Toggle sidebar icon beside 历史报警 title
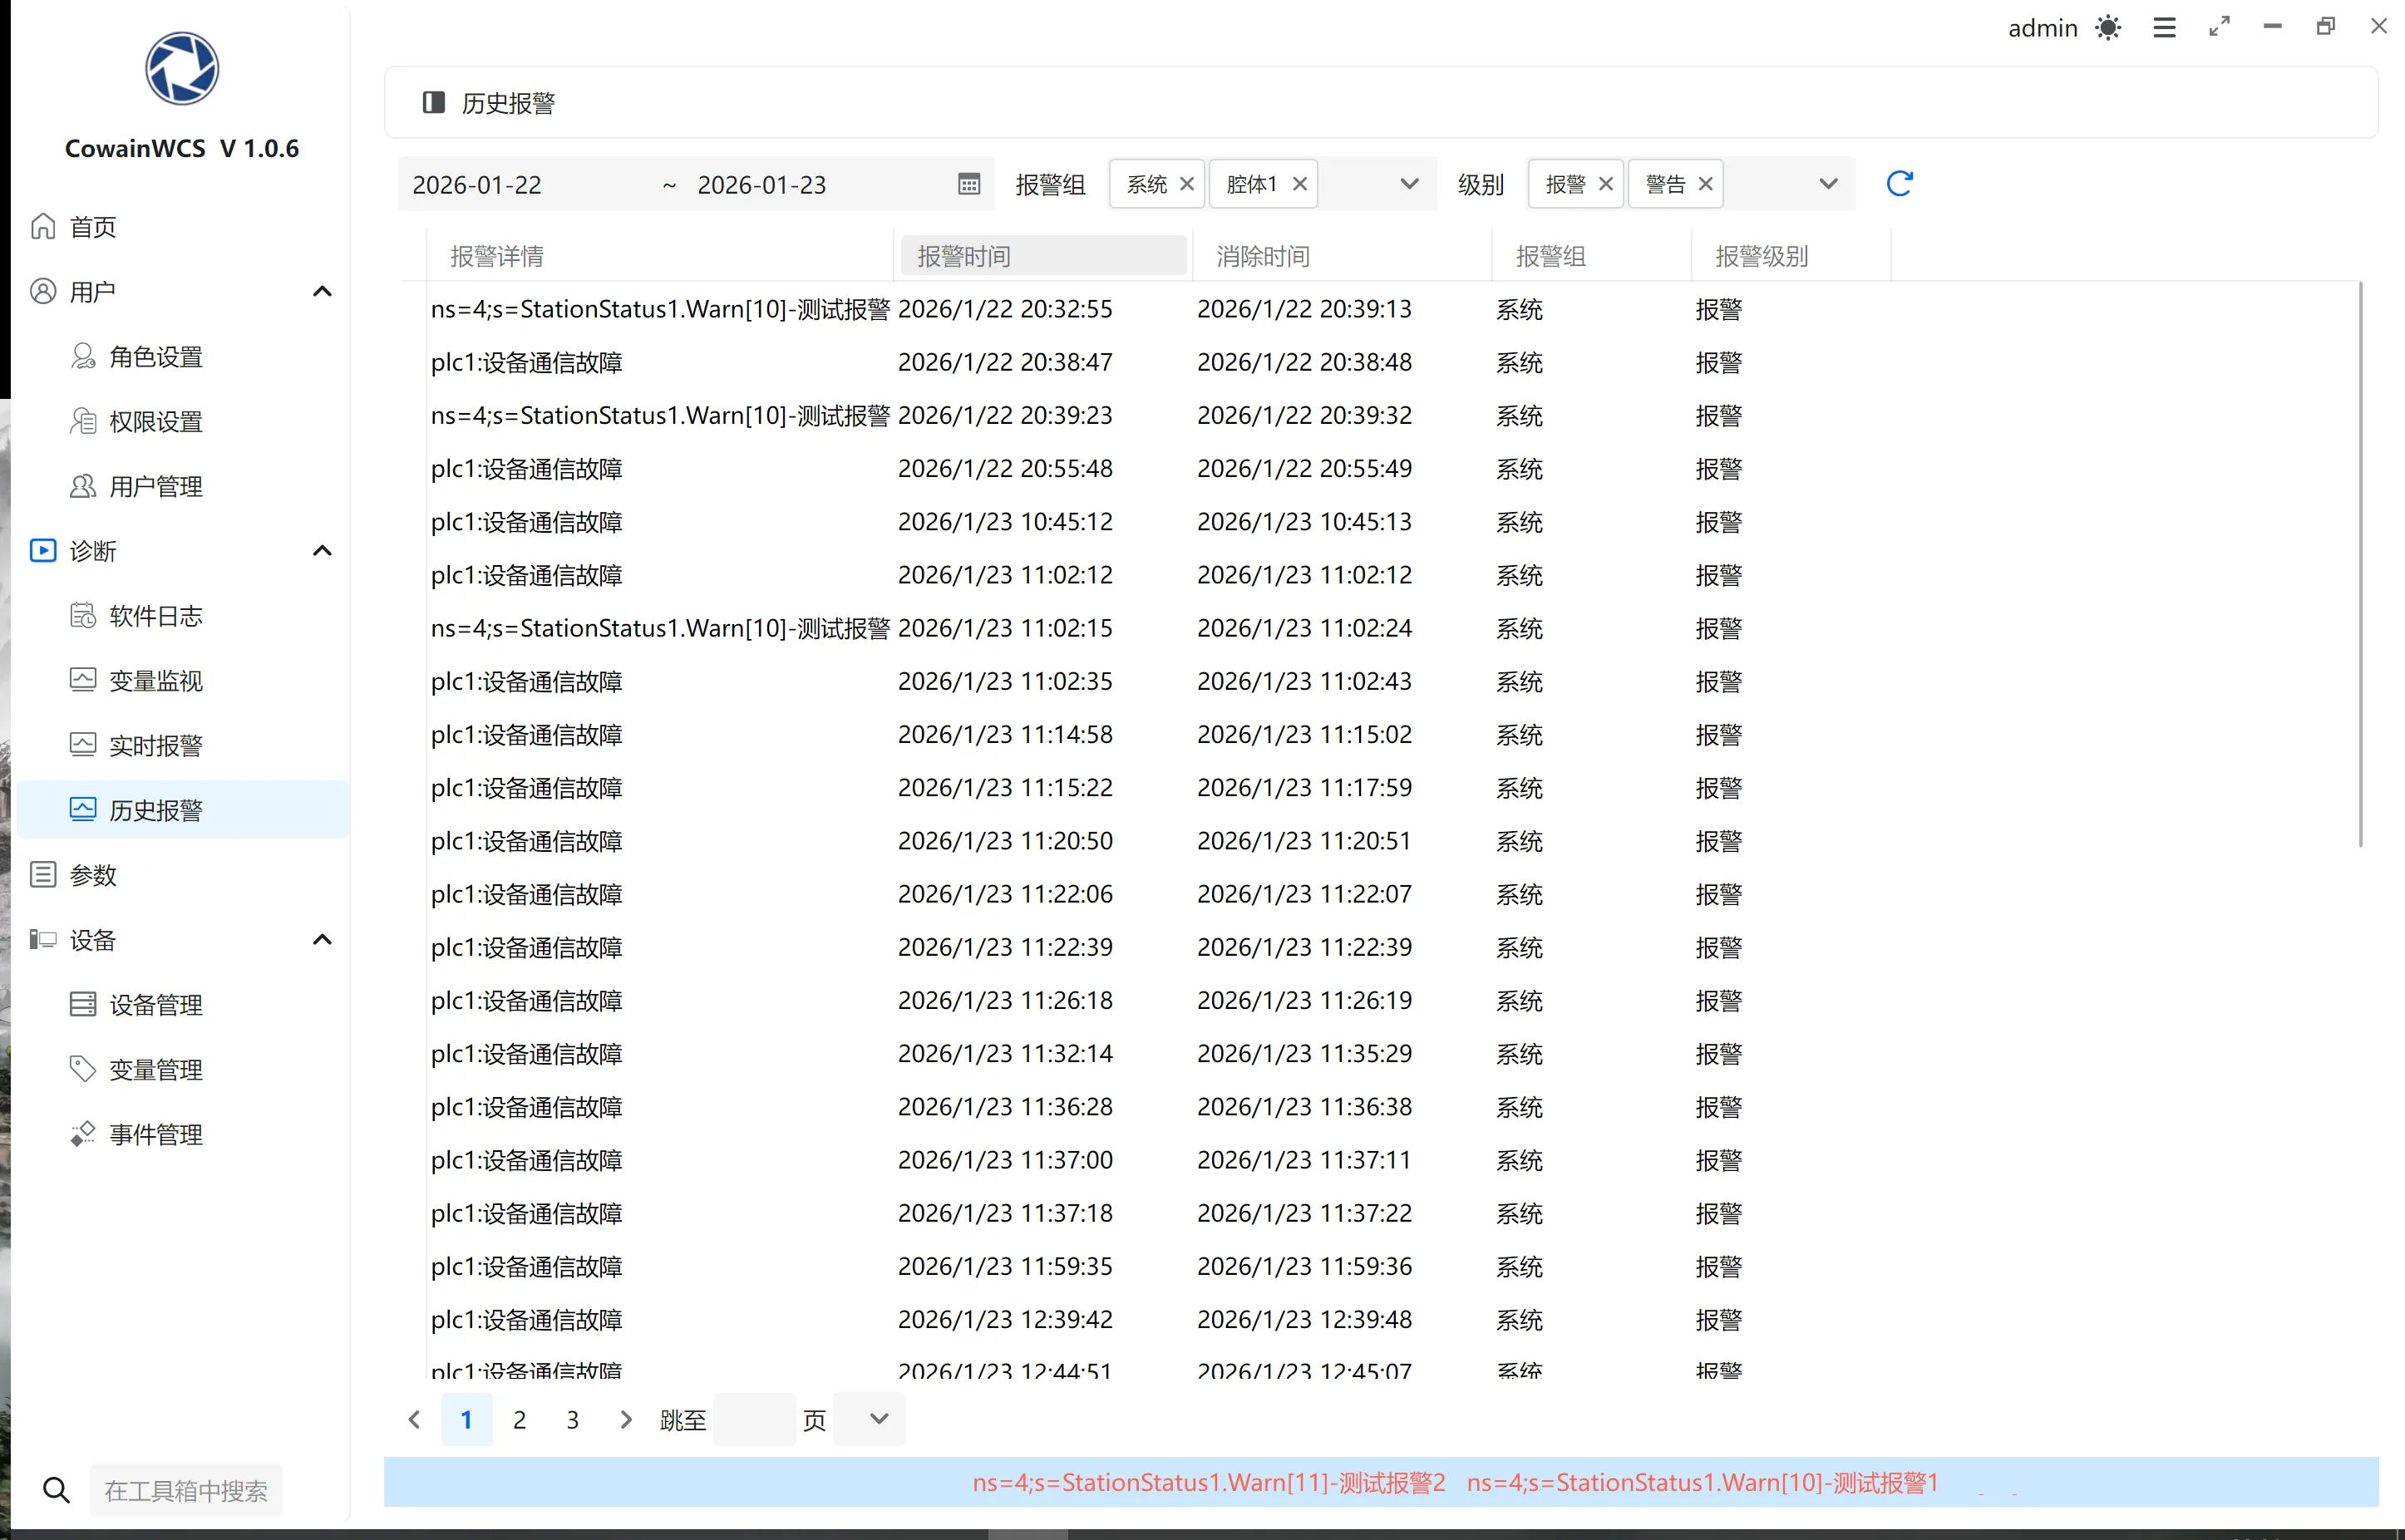 pos(433,103)
